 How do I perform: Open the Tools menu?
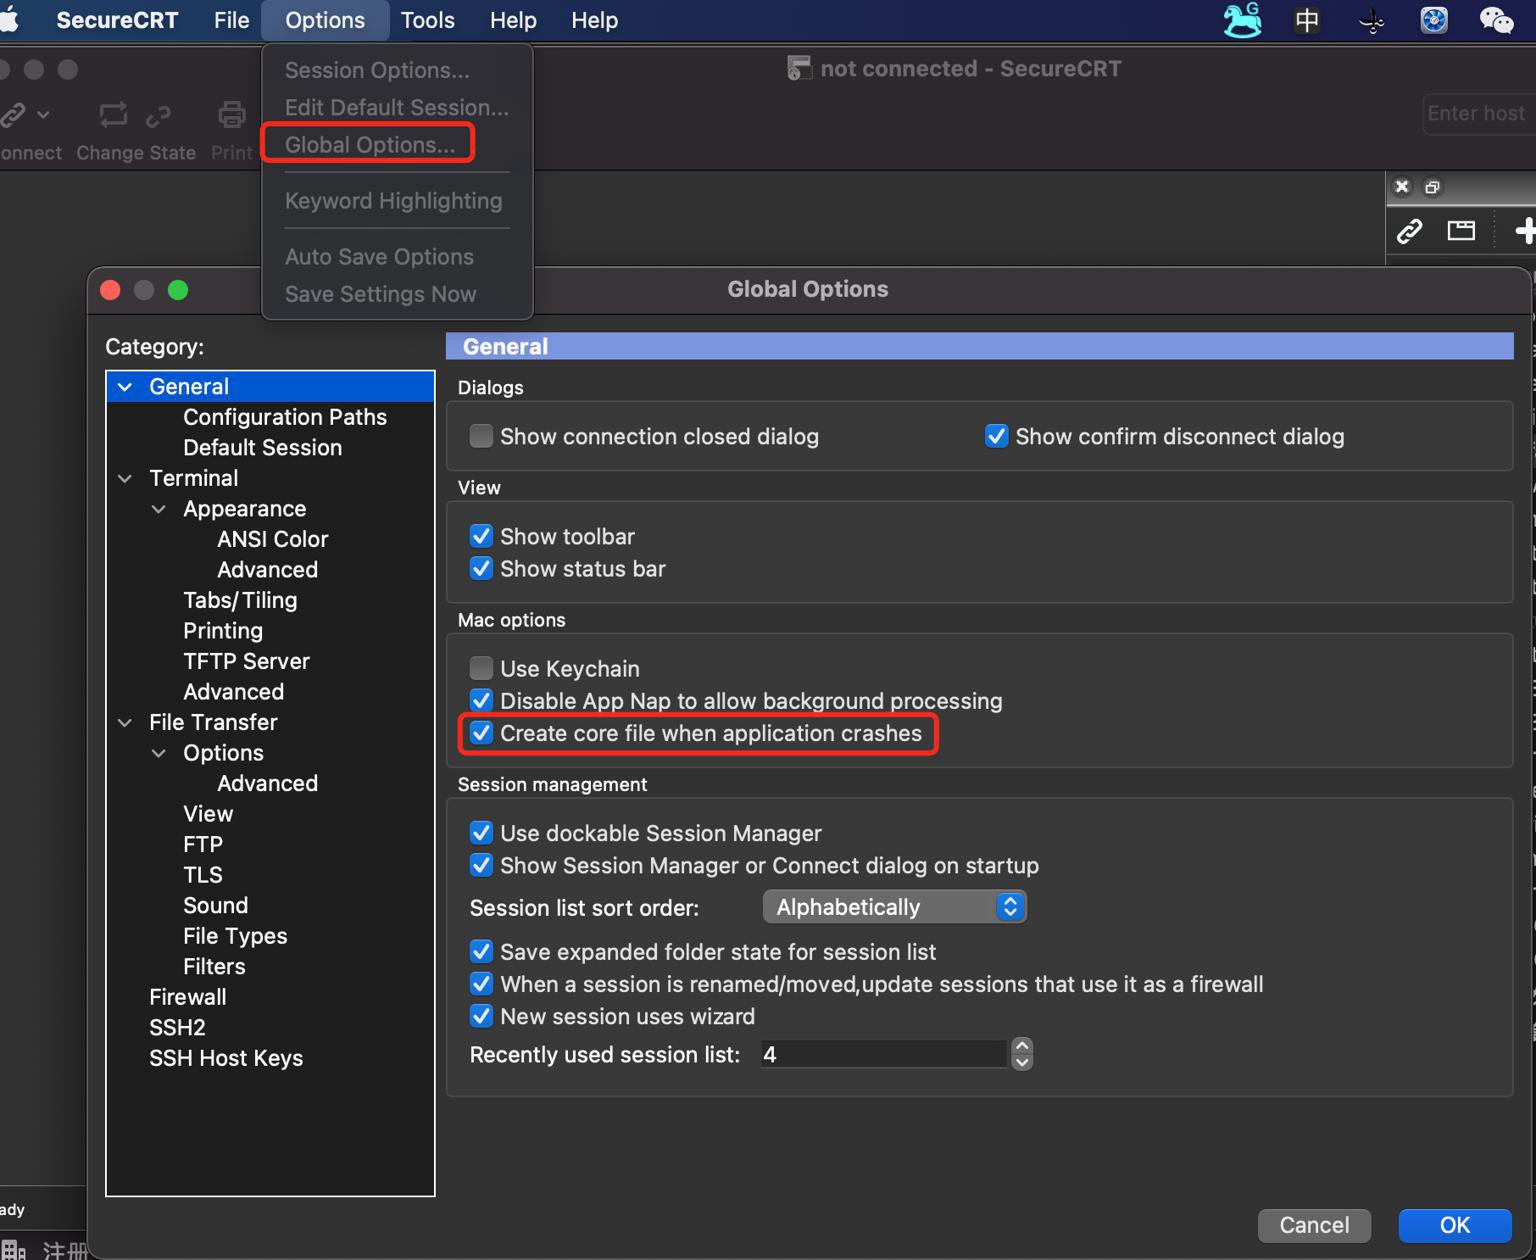(427, 20)
